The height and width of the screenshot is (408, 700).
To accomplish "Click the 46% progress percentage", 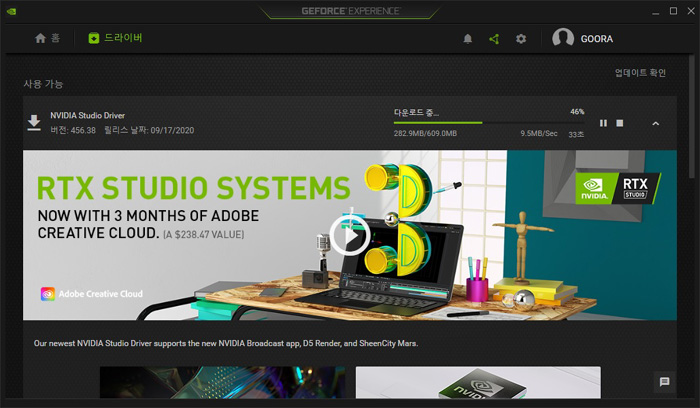I will coord(577,112).
